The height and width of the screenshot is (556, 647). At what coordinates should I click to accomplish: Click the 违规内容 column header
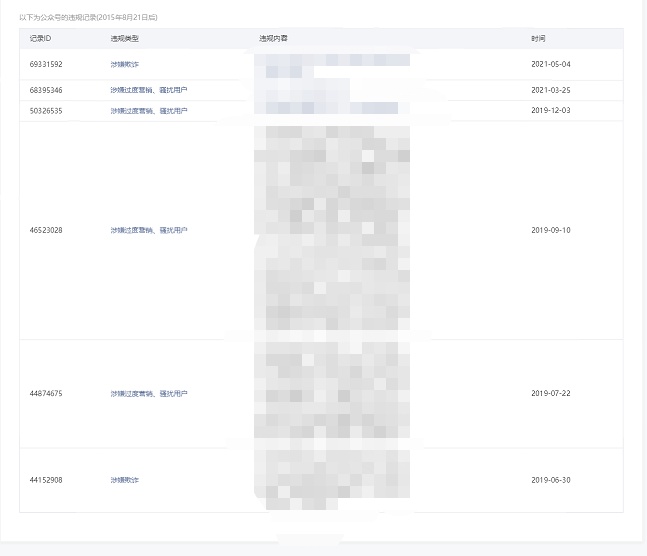point(274,38)
